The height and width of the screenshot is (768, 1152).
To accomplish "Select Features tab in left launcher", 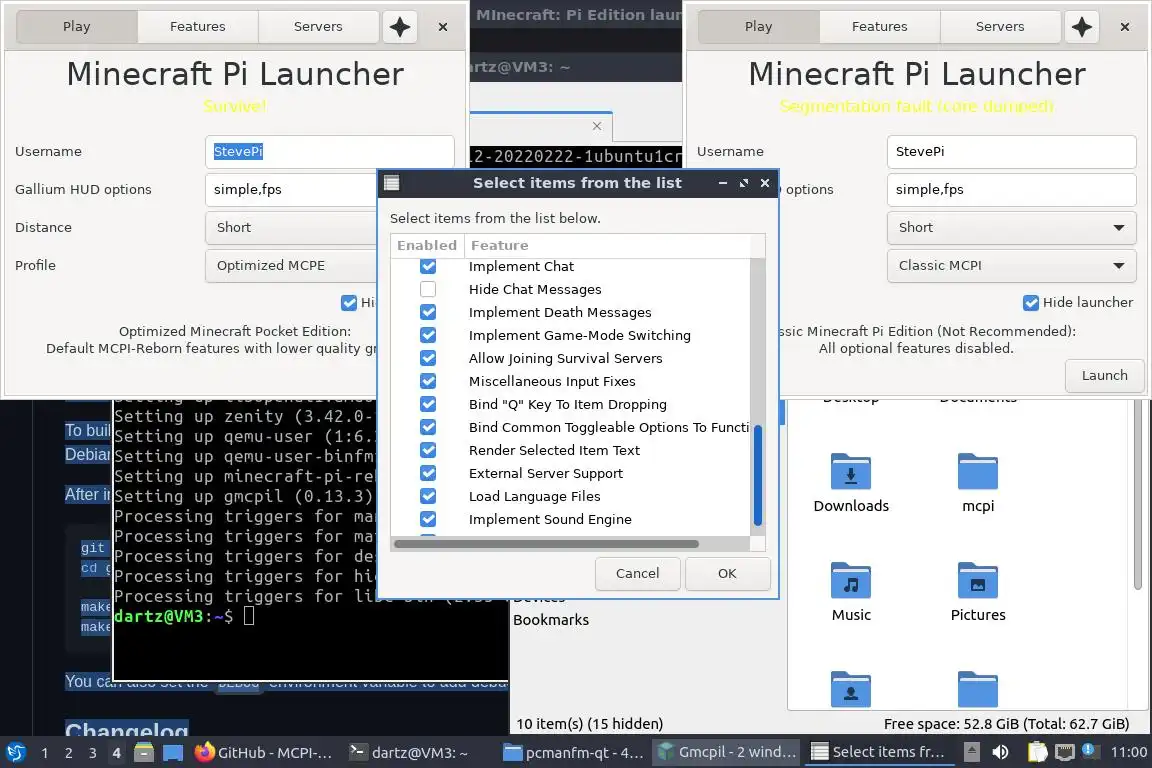I will tap(198, 27).
